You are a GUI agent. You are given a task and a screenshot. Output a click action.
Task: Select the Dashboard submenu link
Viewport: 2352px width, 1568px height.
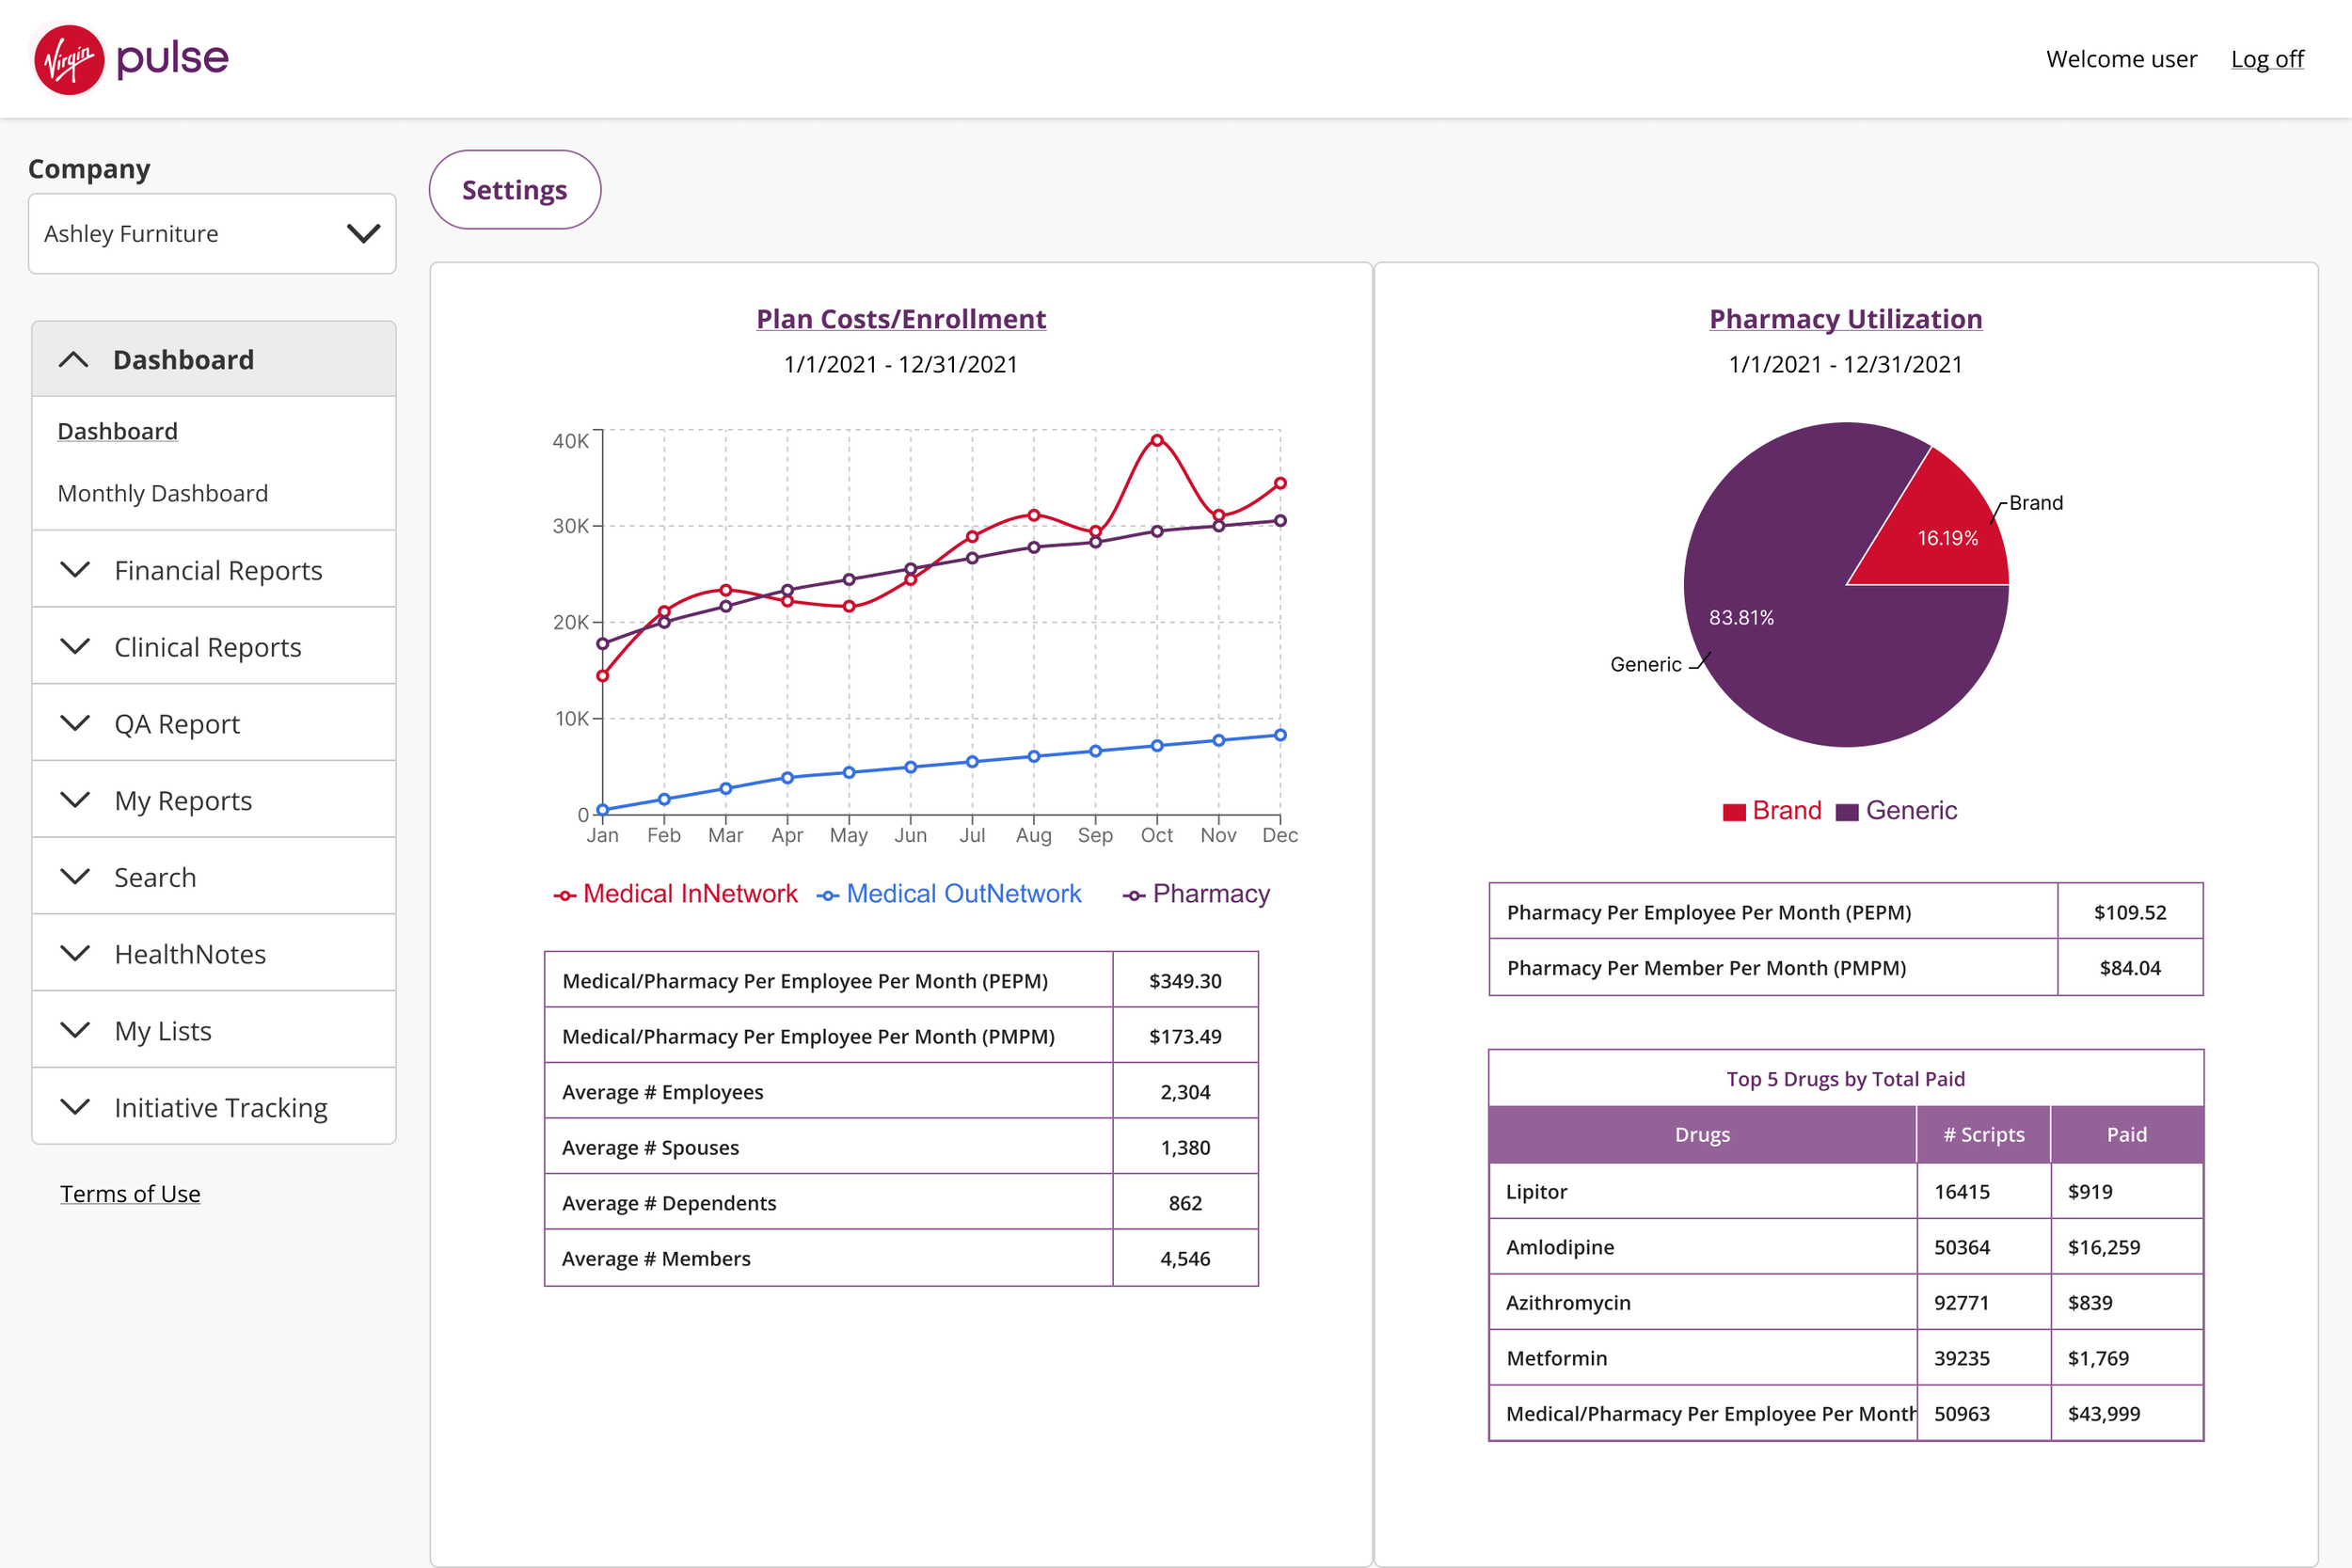[x=117, y=431]
